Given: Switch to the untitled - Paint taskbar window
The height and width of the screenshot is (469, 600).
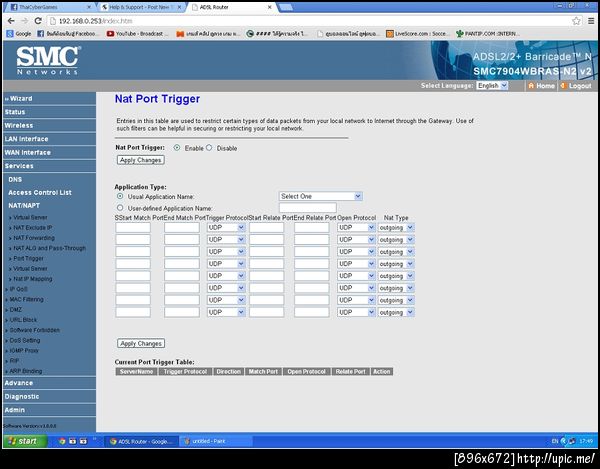Looking at the screenshot, I should (215, 441).
